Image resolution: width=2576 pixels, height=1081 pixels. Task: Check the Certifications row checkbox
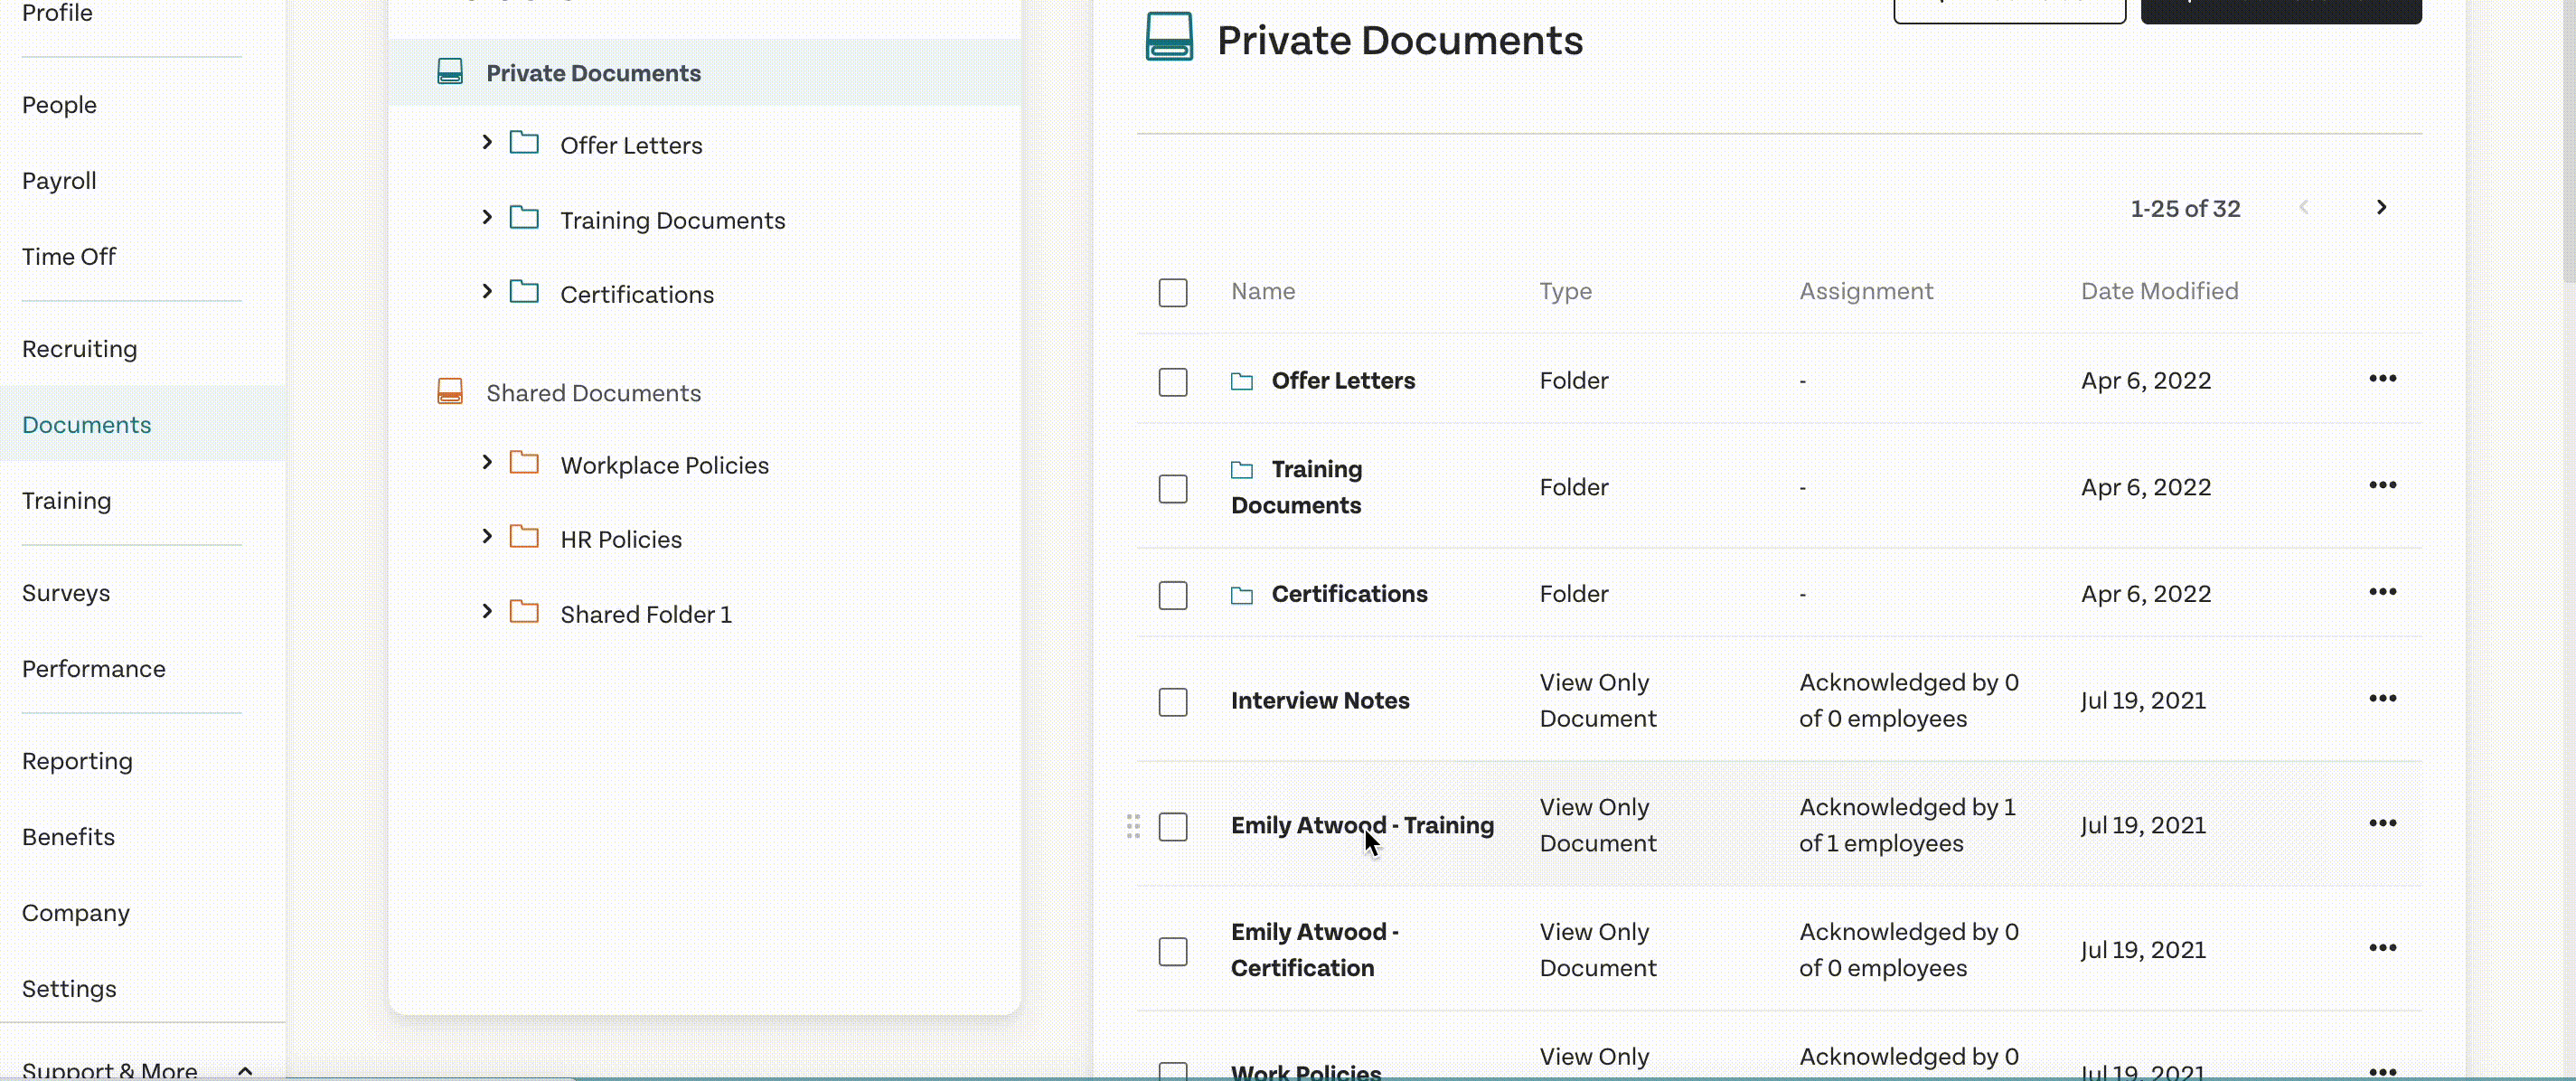(1173, 595)
